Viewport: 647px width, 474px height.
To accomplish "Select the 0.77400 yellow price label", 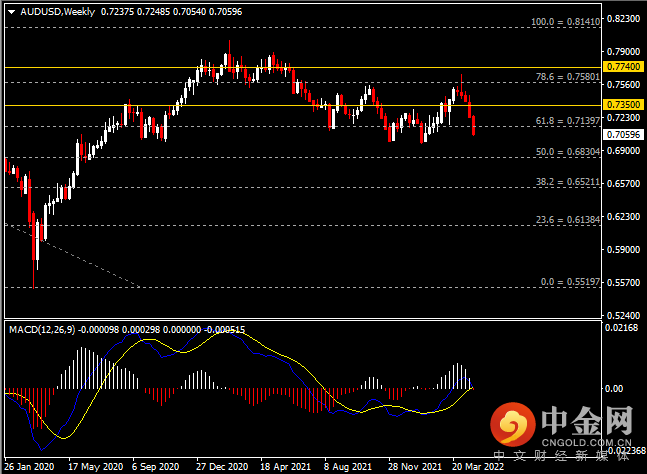I will click(623, 66).
